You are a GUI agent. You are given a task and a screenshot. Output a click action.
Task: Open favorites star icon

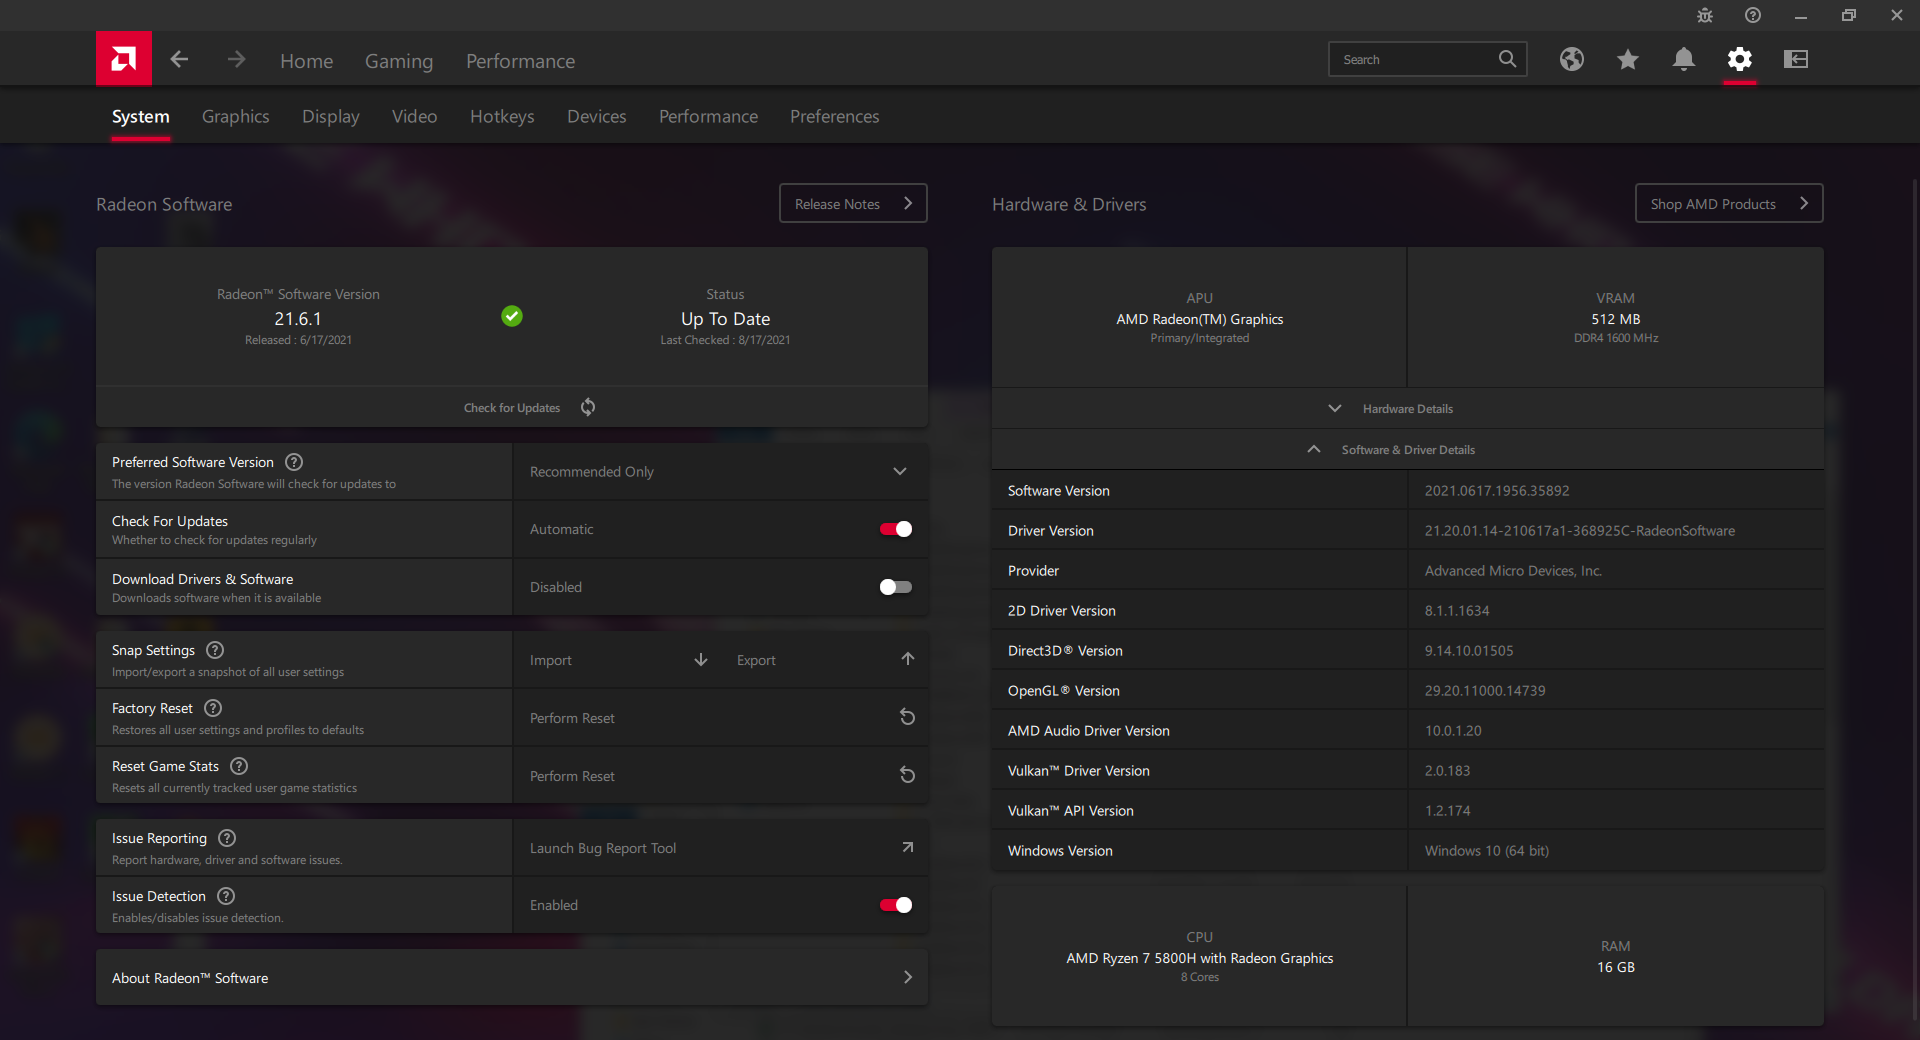(1627, 60)
